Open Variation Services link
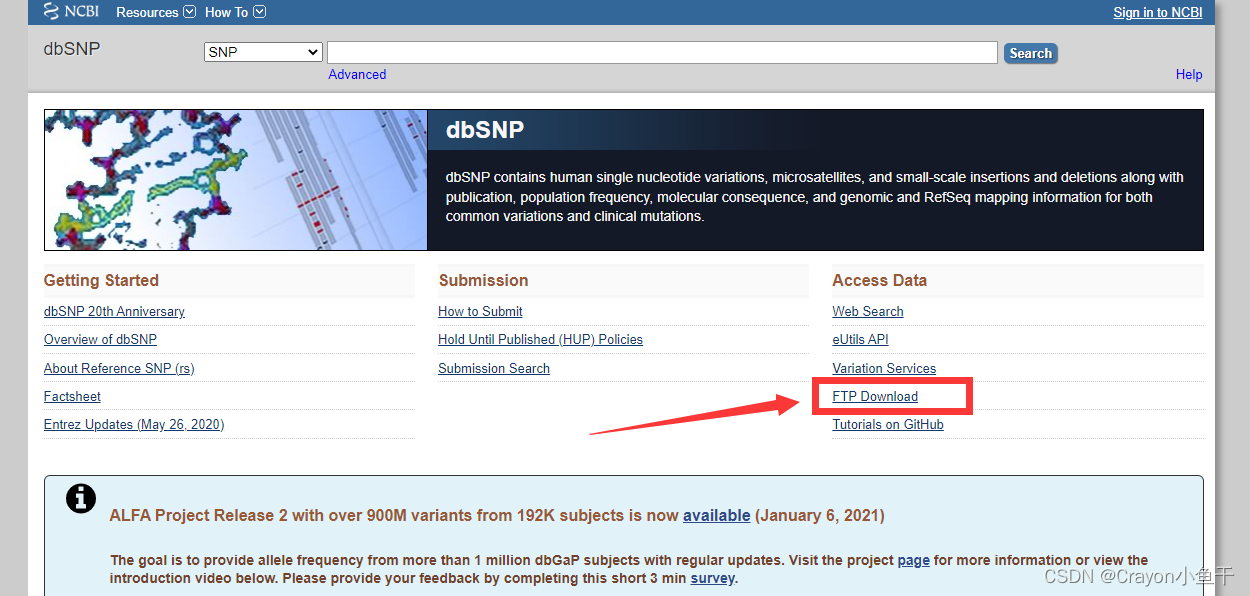This screenshot has width=1250, height=596. (884, 368)
